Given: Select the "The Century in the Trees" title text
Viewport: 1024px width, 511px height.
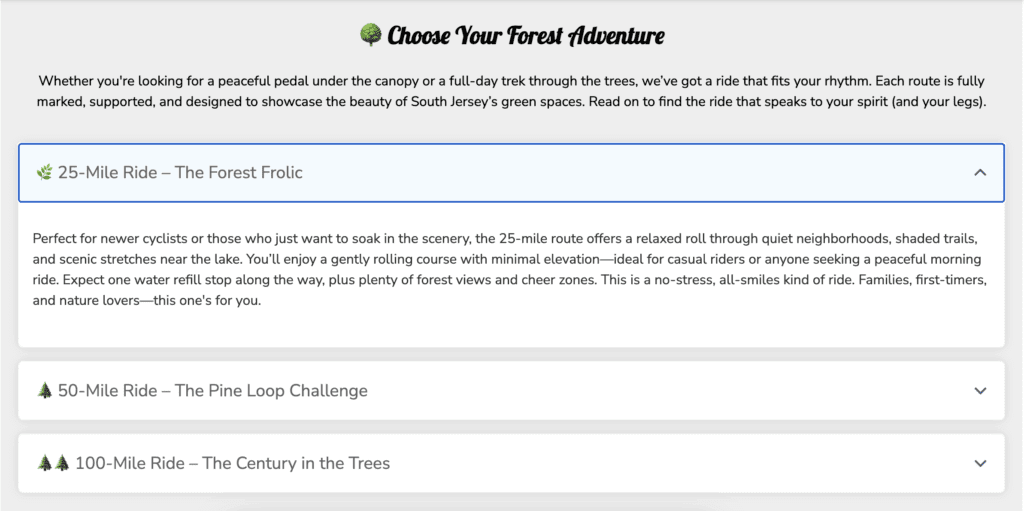Looking at the screenshot, I should pyautogui.click(x=296, y=463).
